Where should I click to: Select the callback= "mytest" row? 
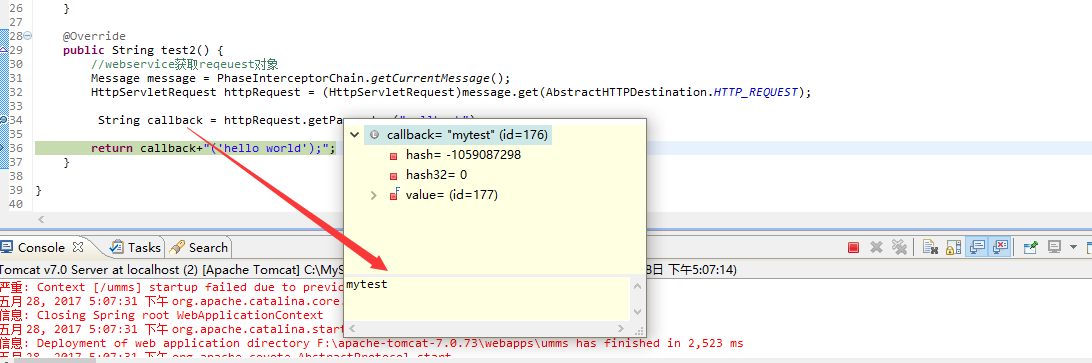click(458, 135)
